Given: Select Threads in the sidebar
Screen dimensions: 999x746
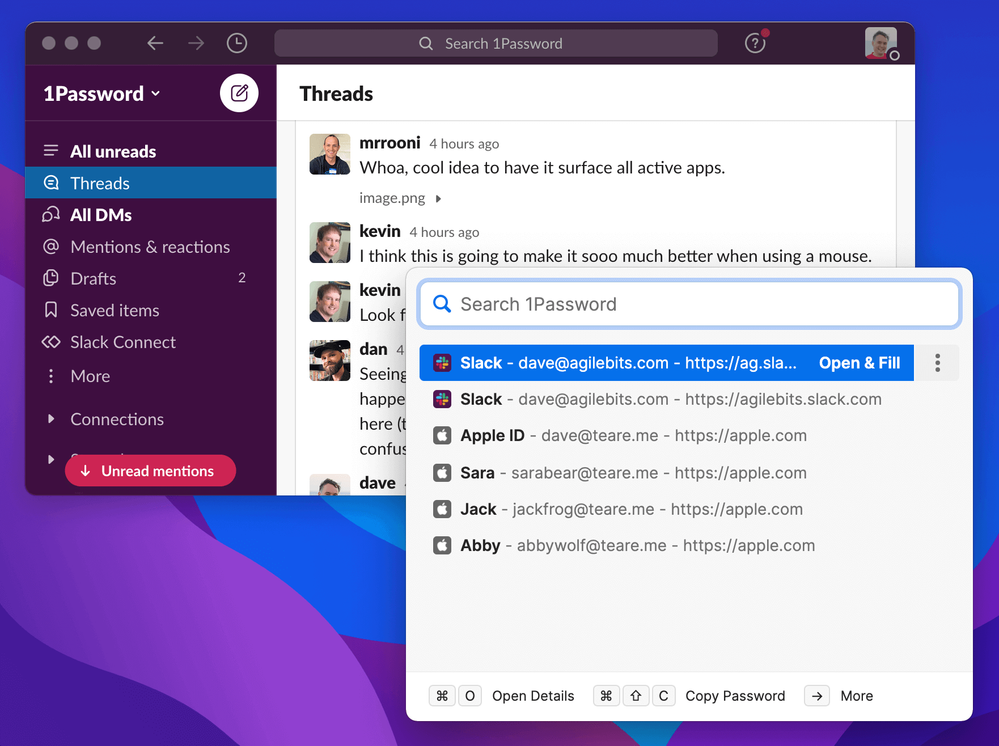Looking at the screenshot, I should tap(100, 183).
